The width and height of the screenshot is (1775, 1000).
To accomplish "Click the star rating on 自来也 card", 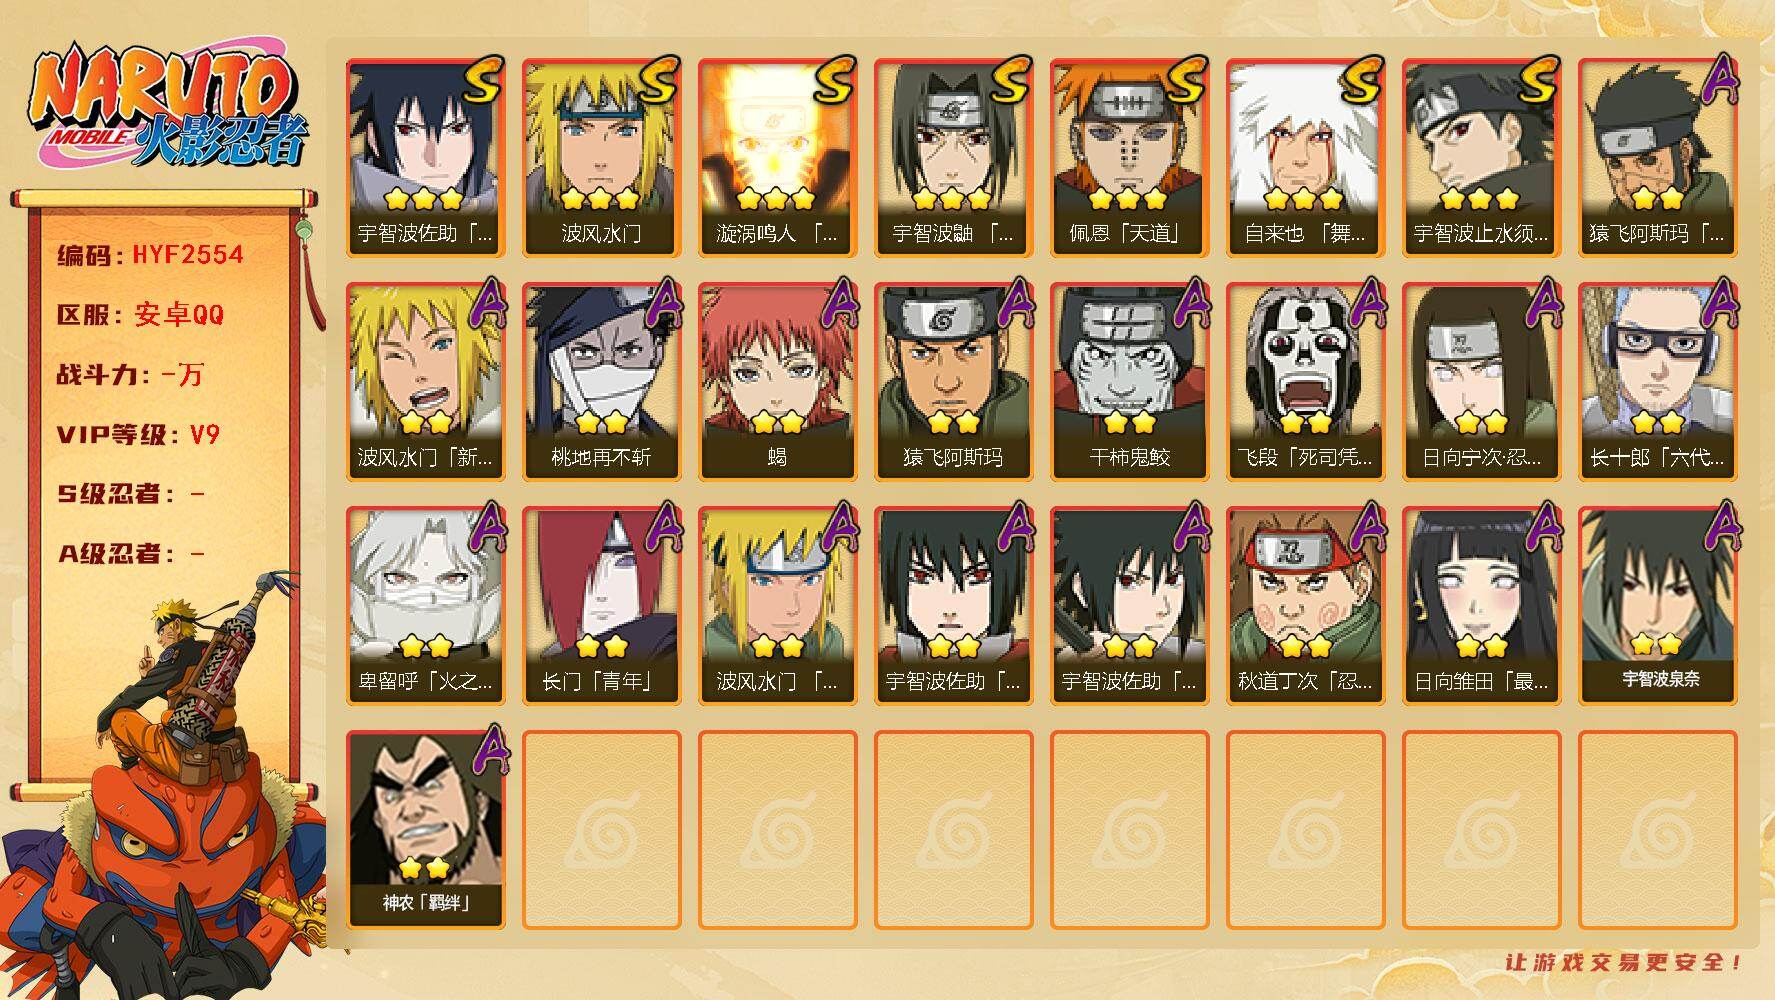I will point(1304,198).
